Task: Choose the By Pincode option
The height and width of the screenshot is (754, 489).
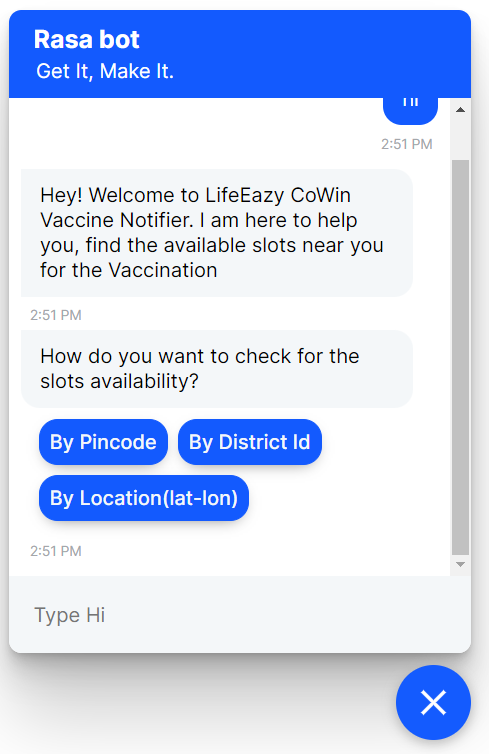Action: click(103, 442)
